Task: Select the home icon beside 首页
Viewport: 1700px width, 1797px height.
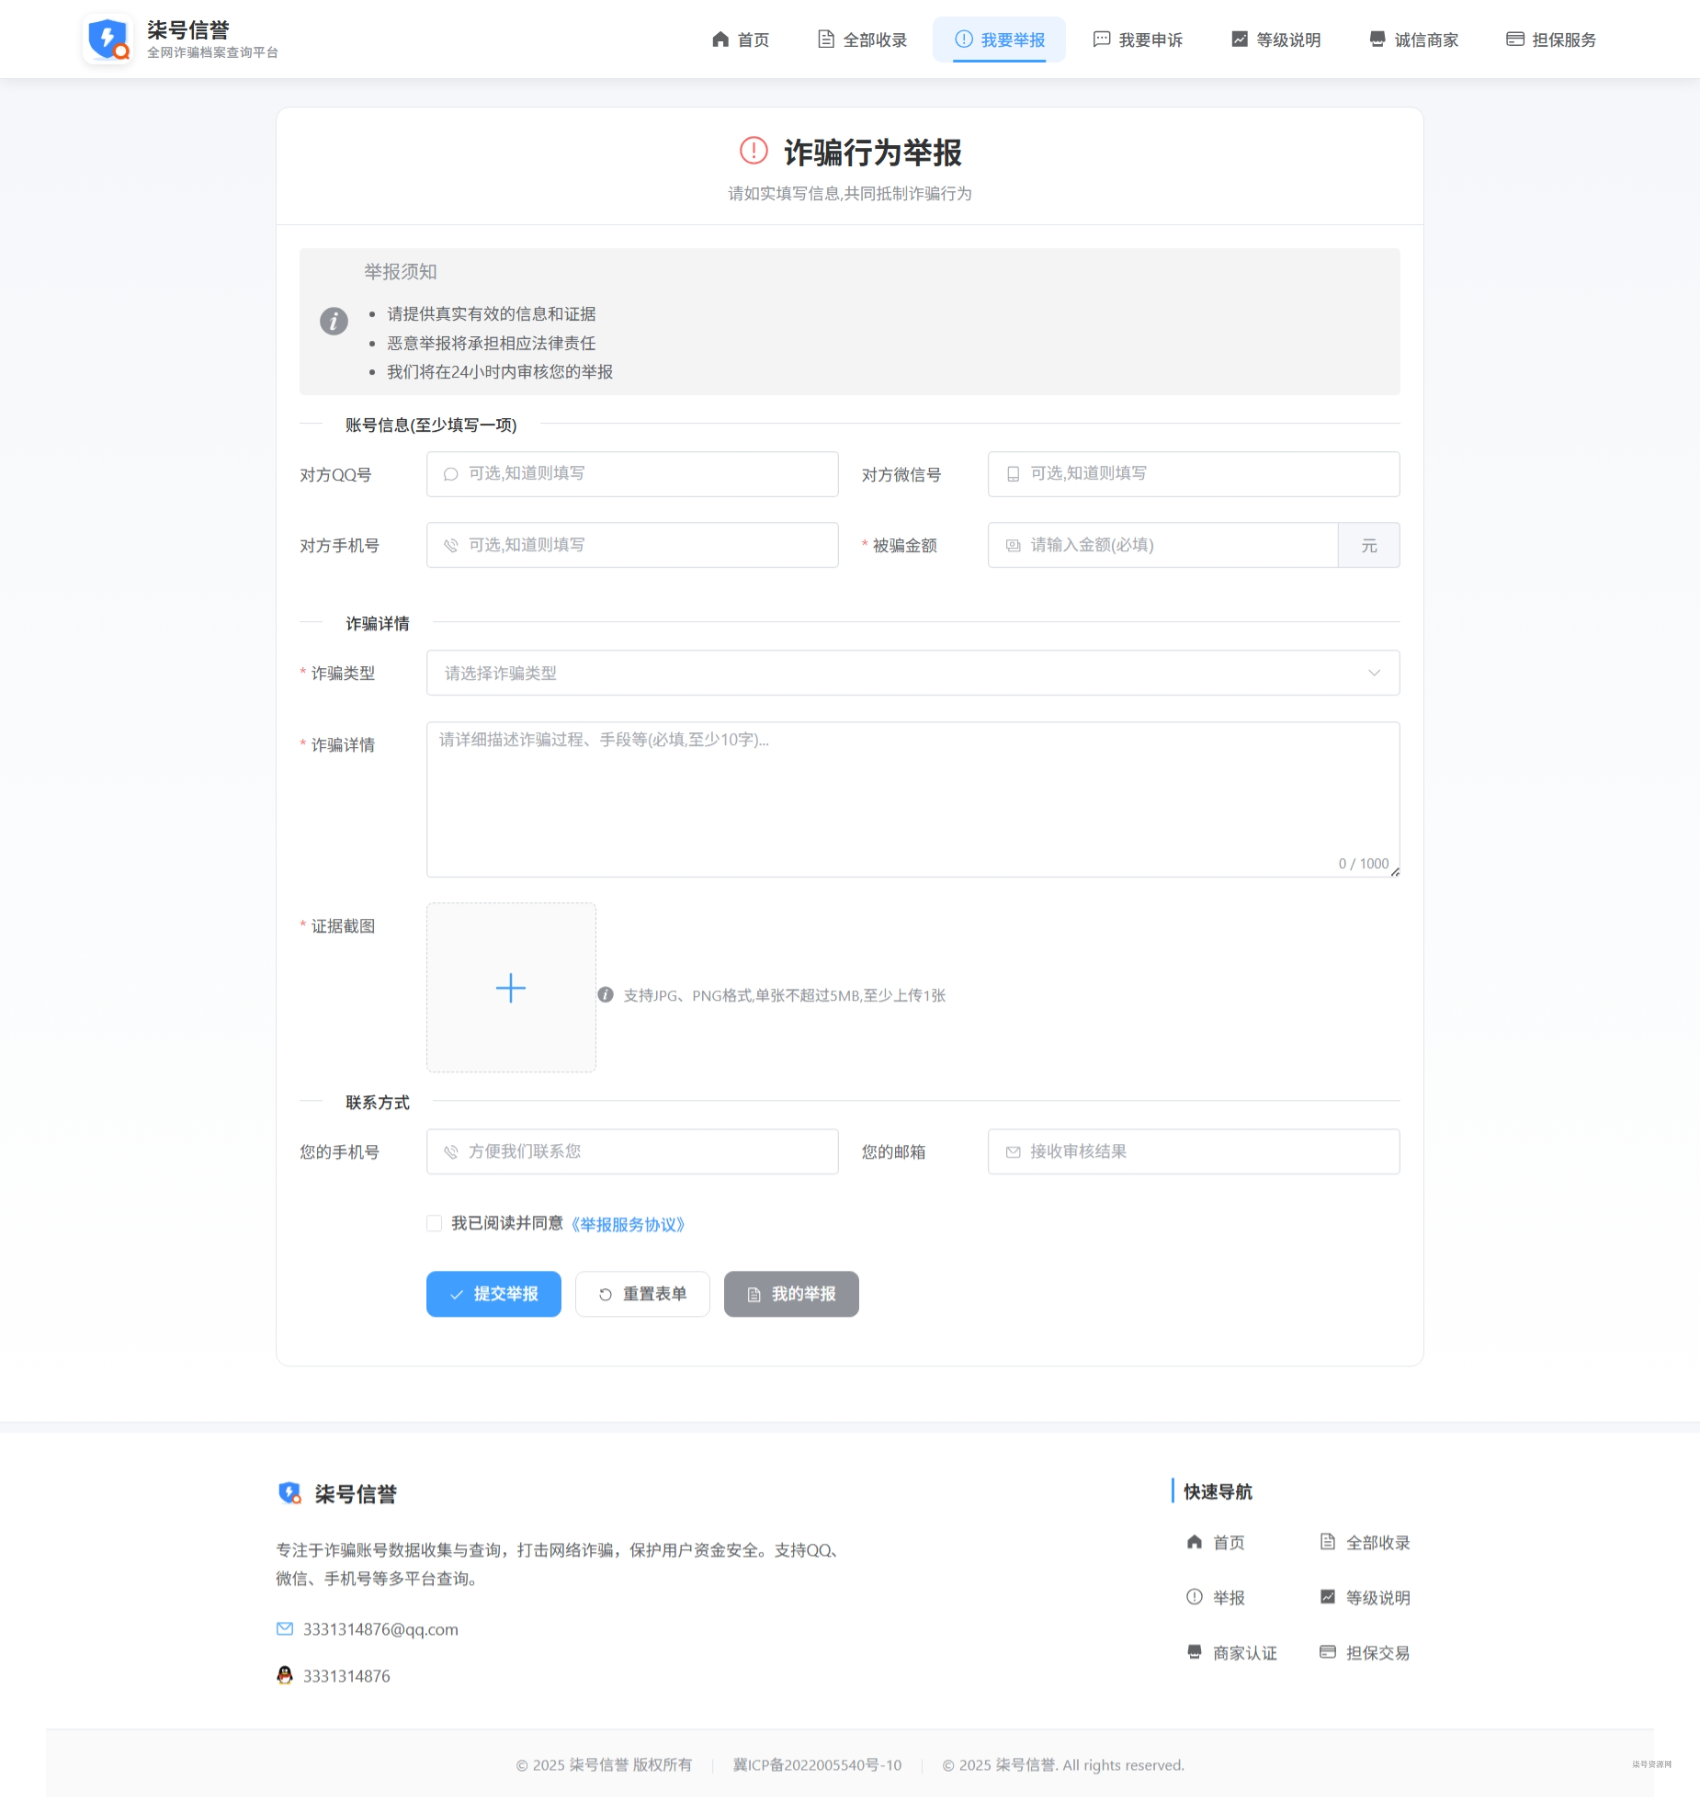Action: [x=718, y=40]
